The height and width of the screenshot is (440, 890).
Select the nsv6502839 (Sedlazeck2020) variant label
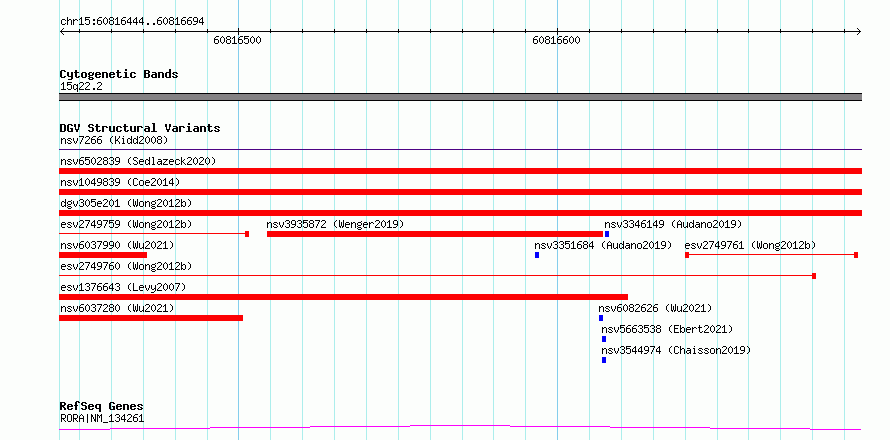pyautogui.click(x=138, y=161)
